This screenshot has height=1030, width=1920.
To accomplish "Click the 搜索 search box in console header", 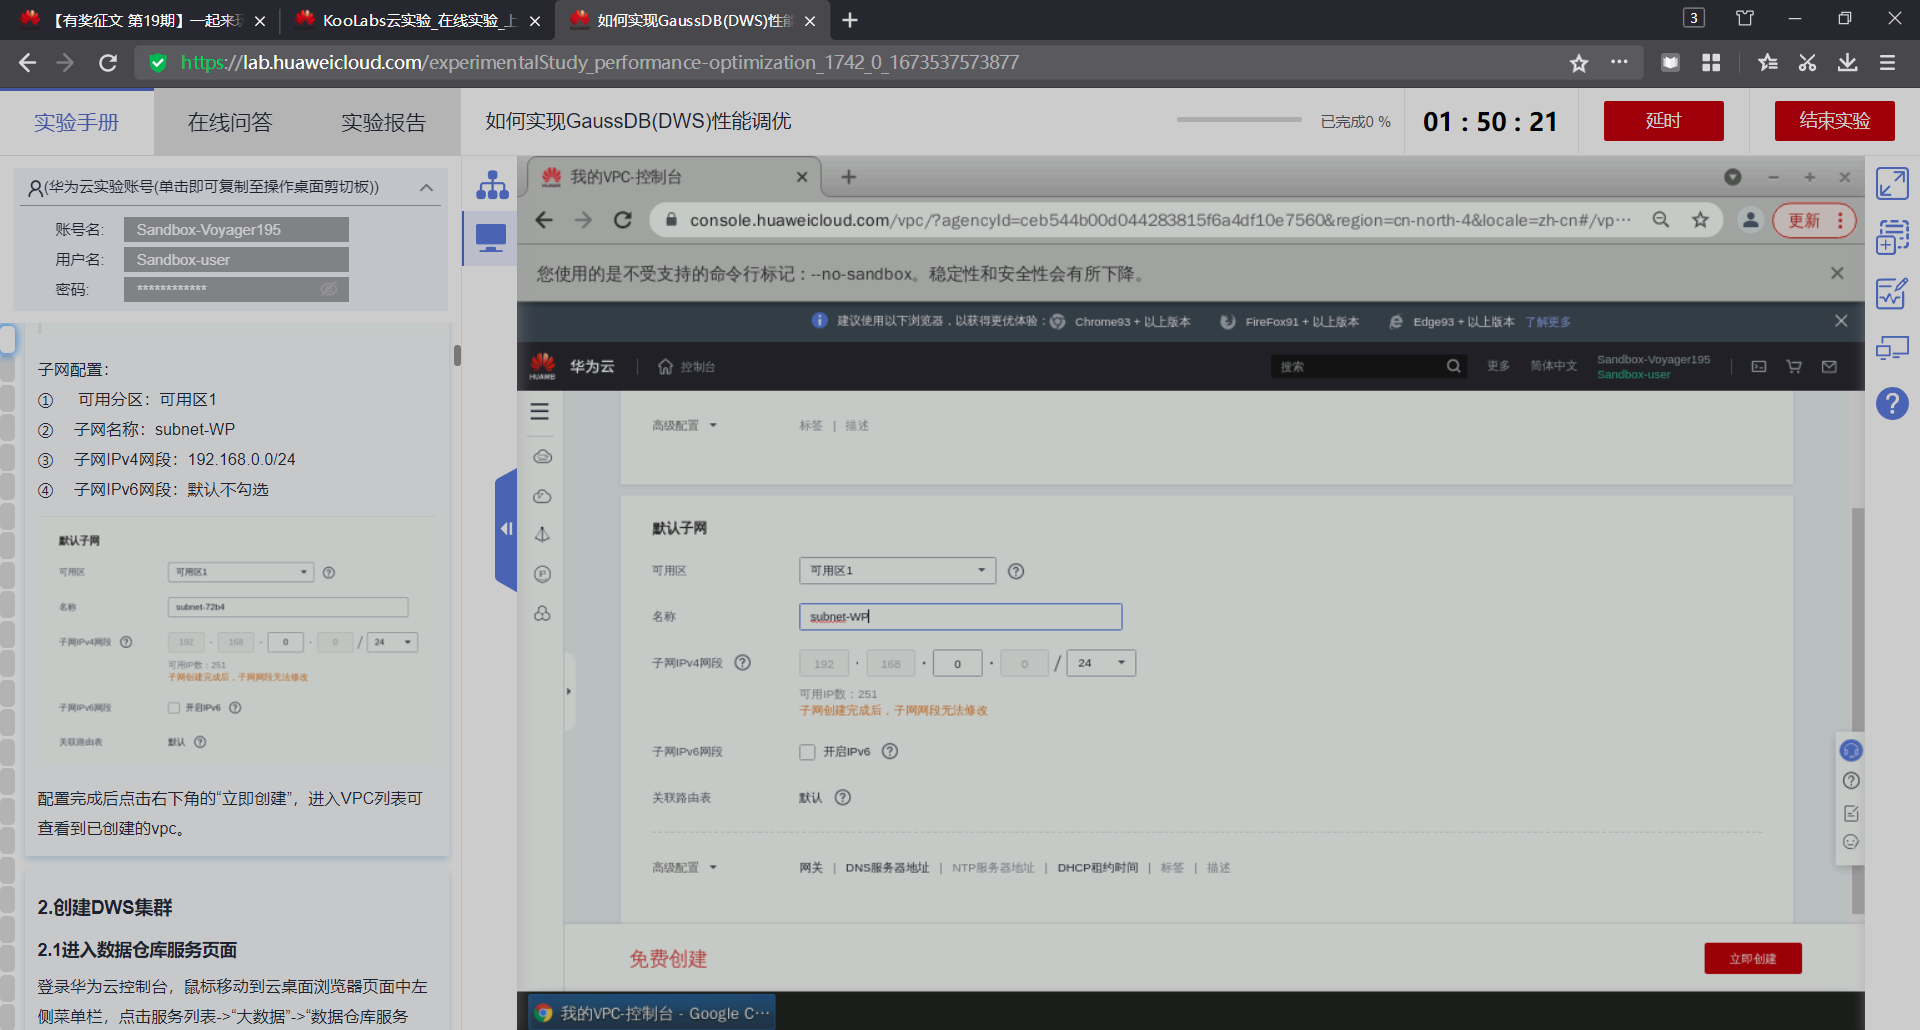I will tap(1357, 367).
